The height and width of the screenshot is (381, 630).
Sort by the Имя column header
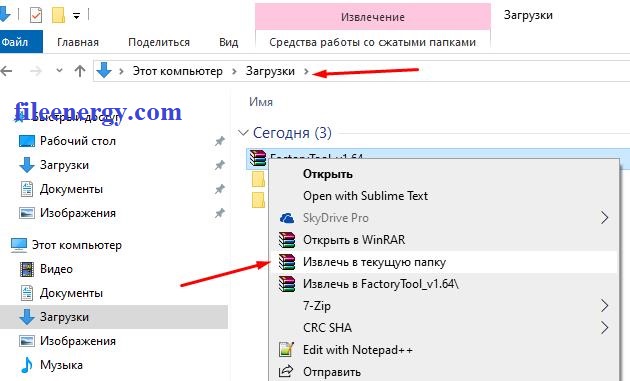click(261, 102)
